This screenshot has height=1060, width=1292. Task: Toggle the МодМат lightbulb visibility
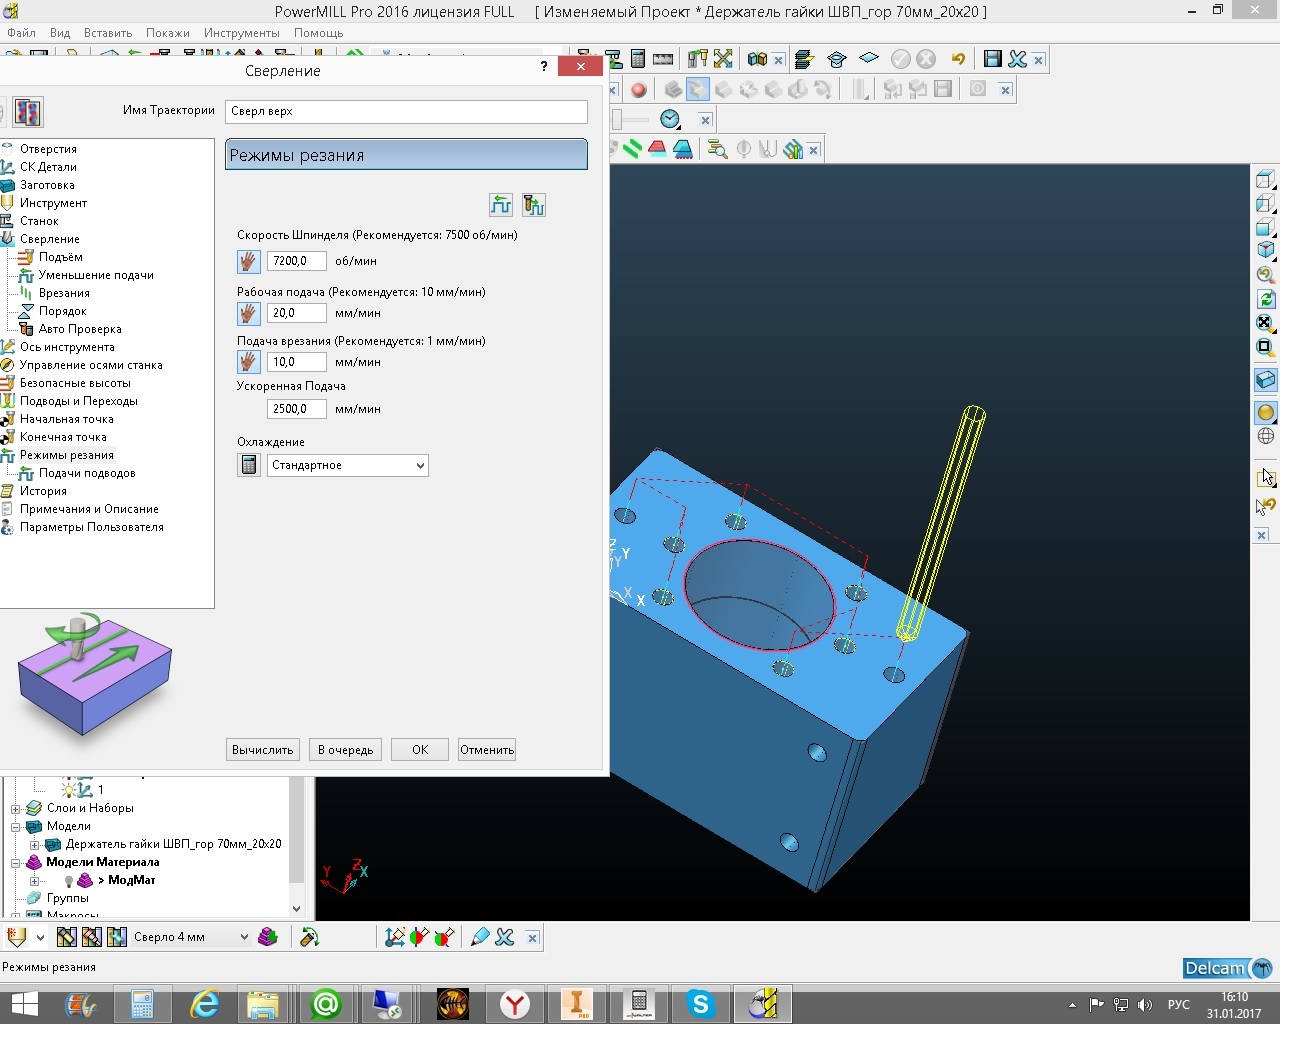[68, 881]
